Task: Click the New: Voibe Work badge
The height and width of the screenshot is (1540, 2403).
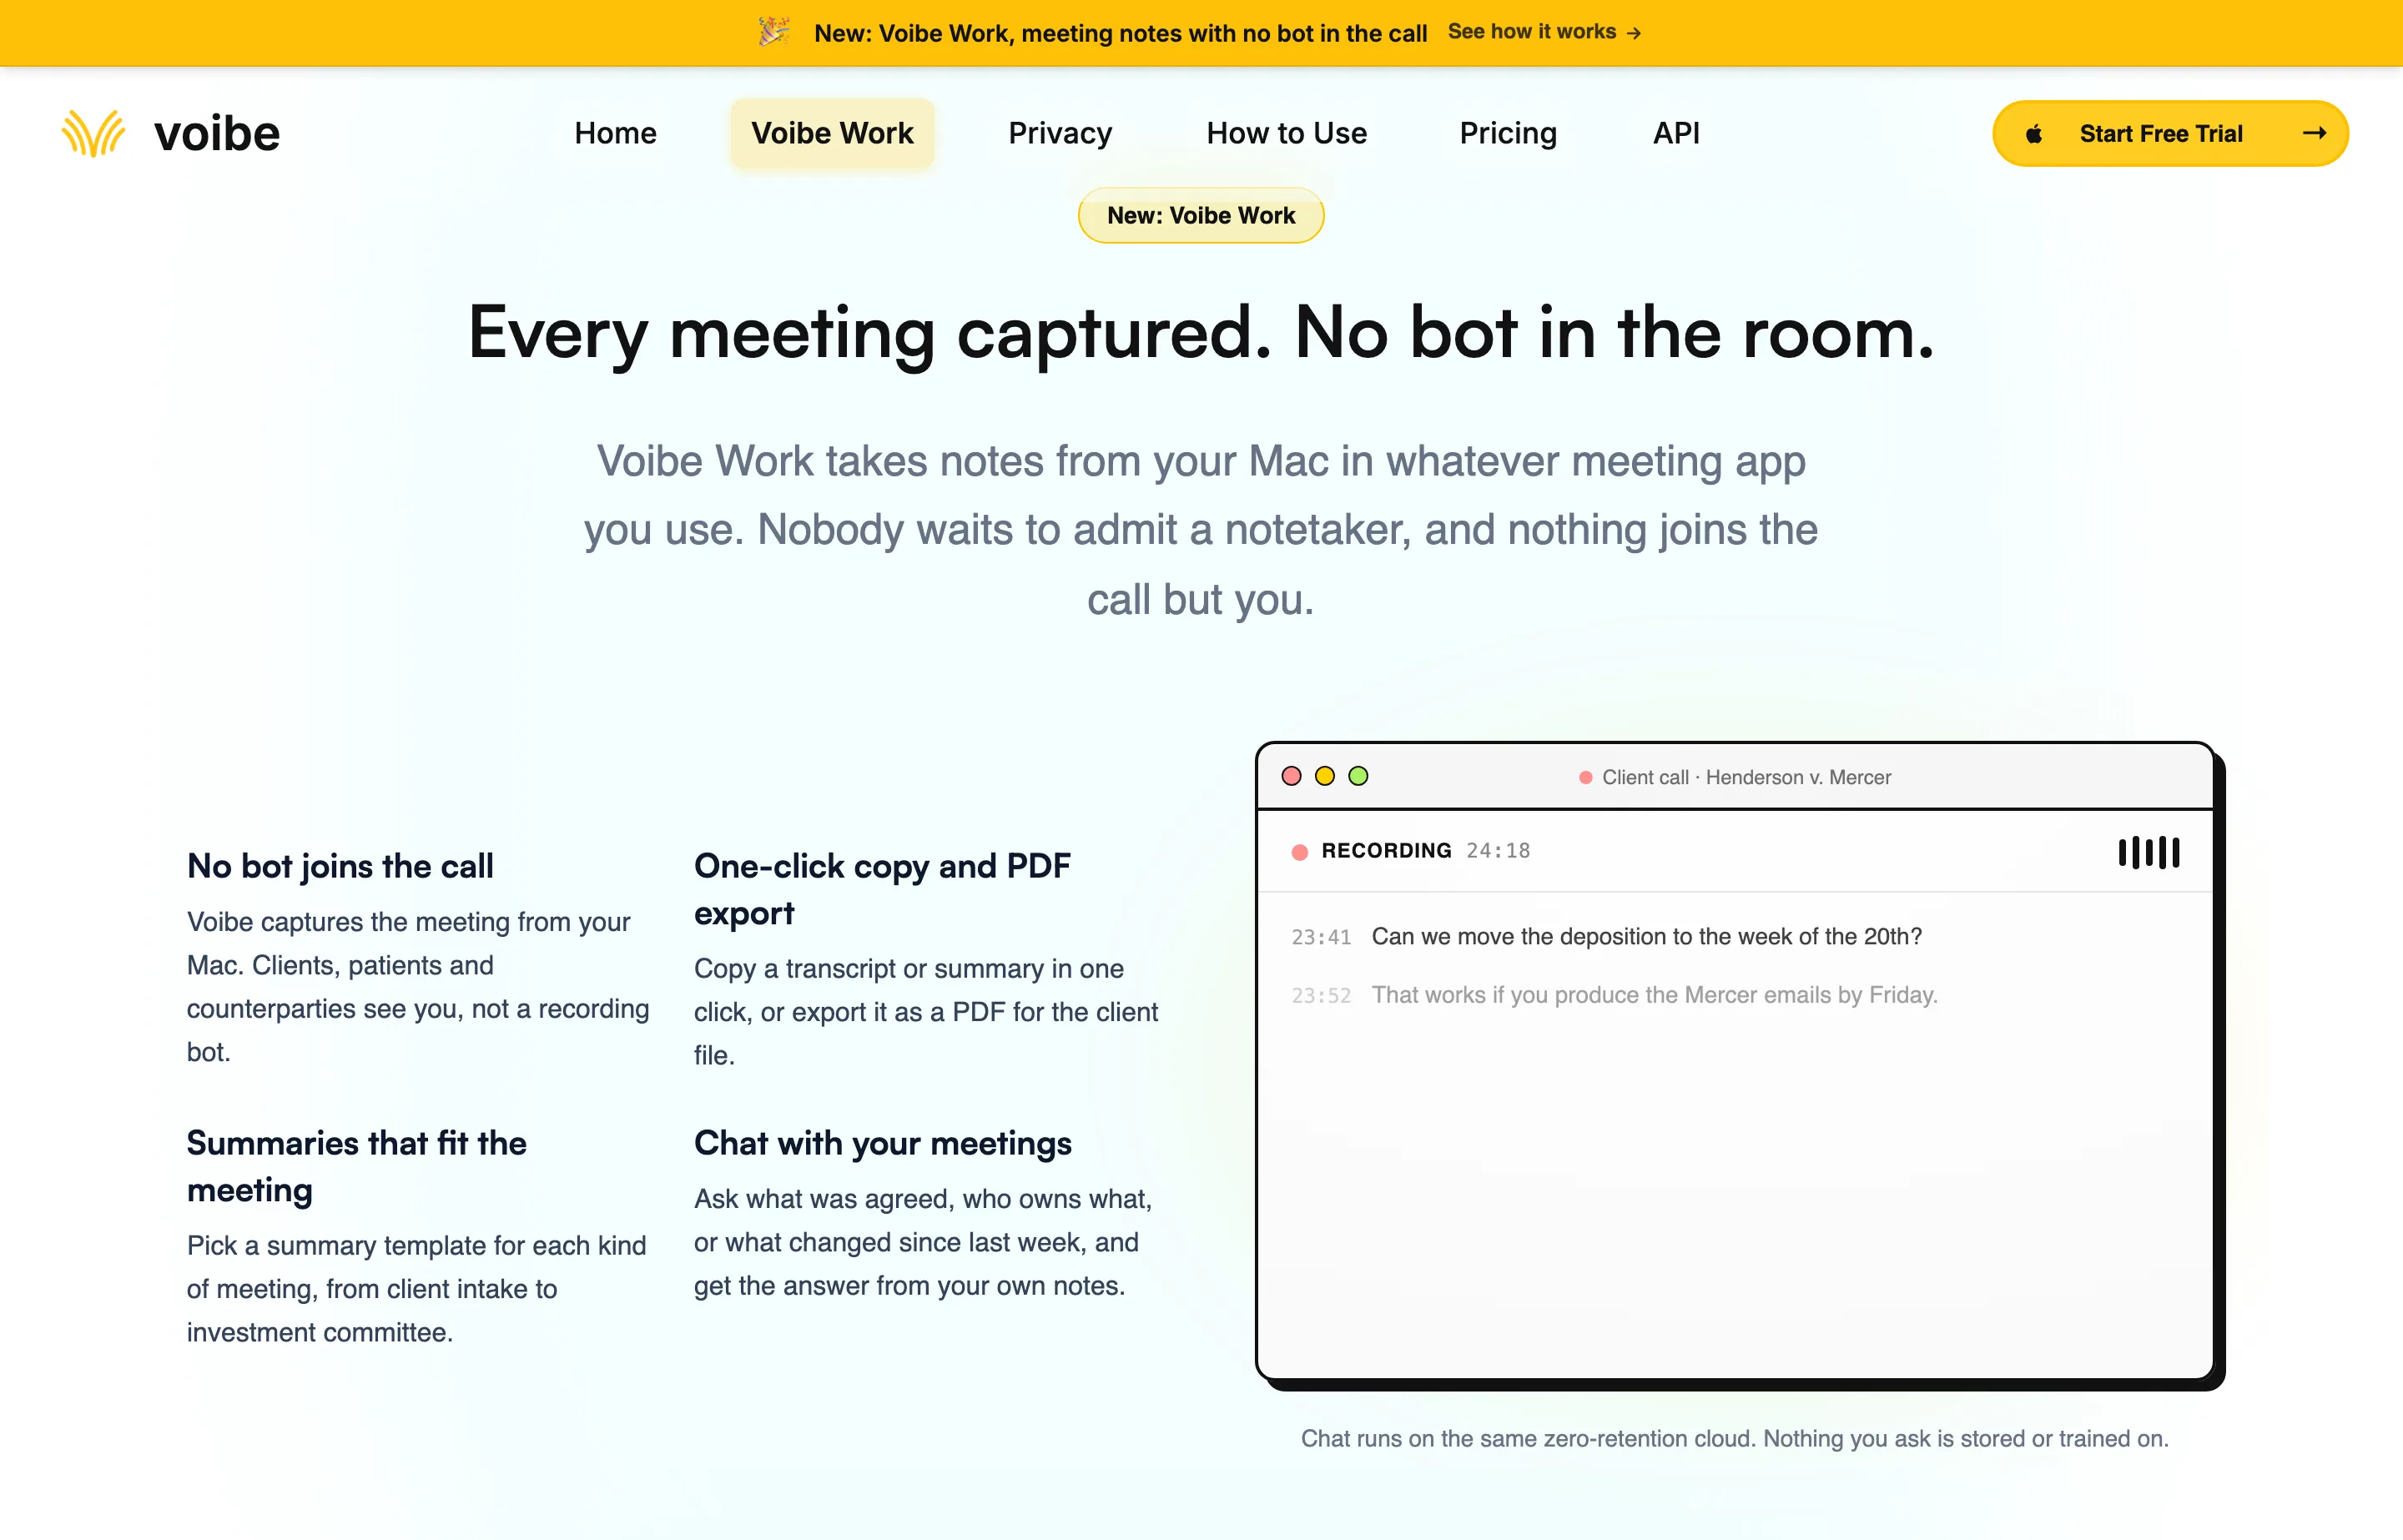Action: [x=1200, y=215]
